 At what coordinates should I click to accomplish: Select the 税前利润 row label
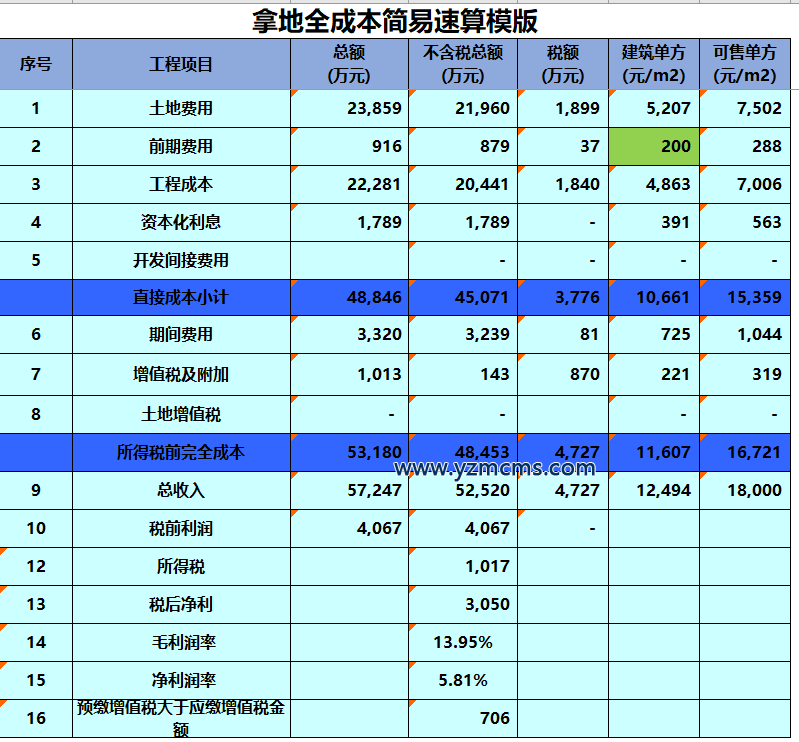(181, 528)
